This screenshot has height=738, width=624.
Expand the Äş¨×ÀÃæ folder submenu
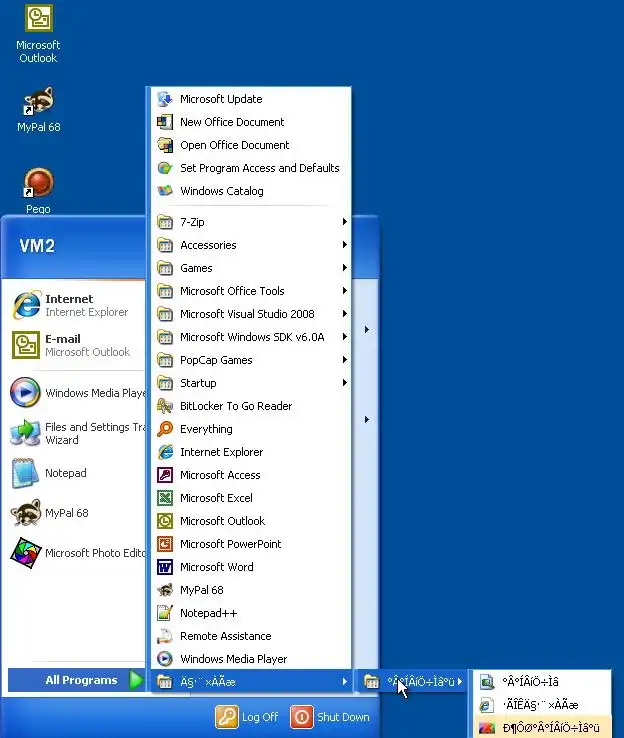click(x=252, y=682)
